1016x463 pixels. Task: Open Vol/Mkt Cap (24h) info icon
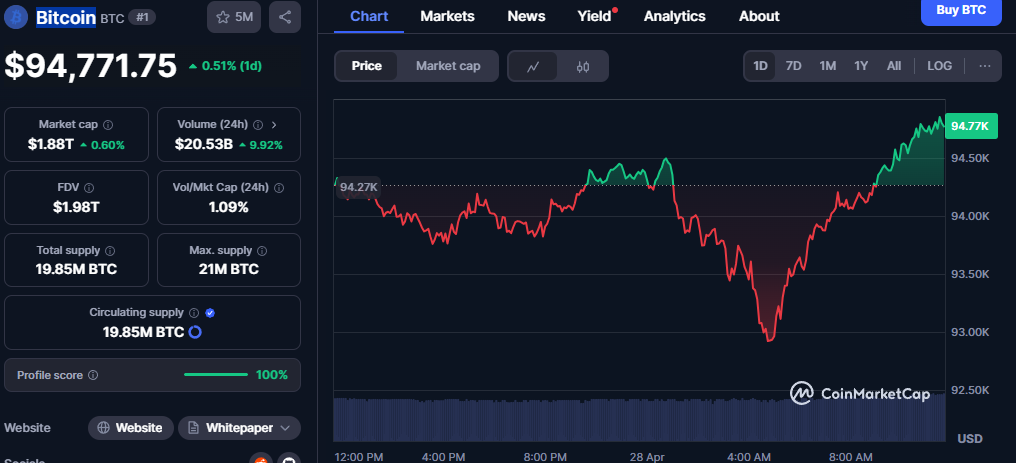[x=279, y=188]
